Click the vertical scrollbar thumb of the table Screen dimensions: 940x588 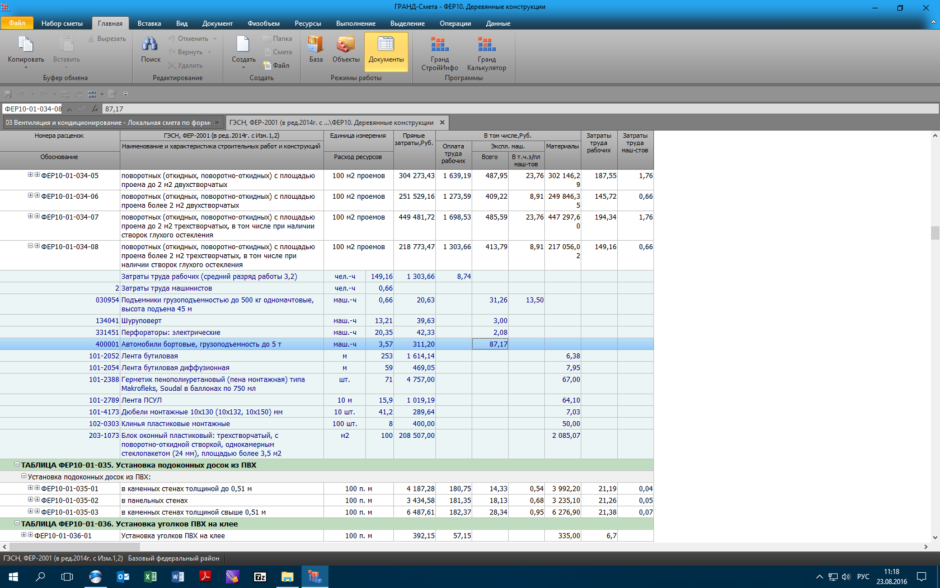pyautogui.click(x=935, y=233)
